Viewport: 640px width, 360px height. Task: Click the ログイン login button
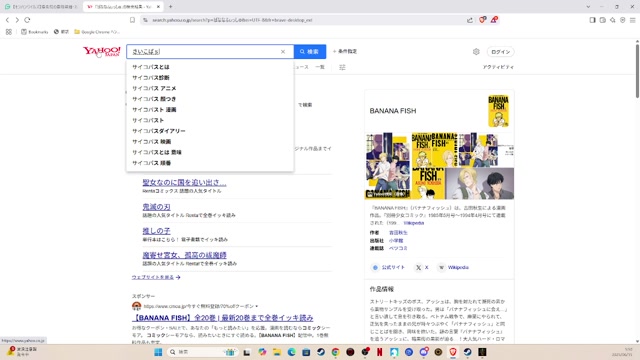click(500, 52)
